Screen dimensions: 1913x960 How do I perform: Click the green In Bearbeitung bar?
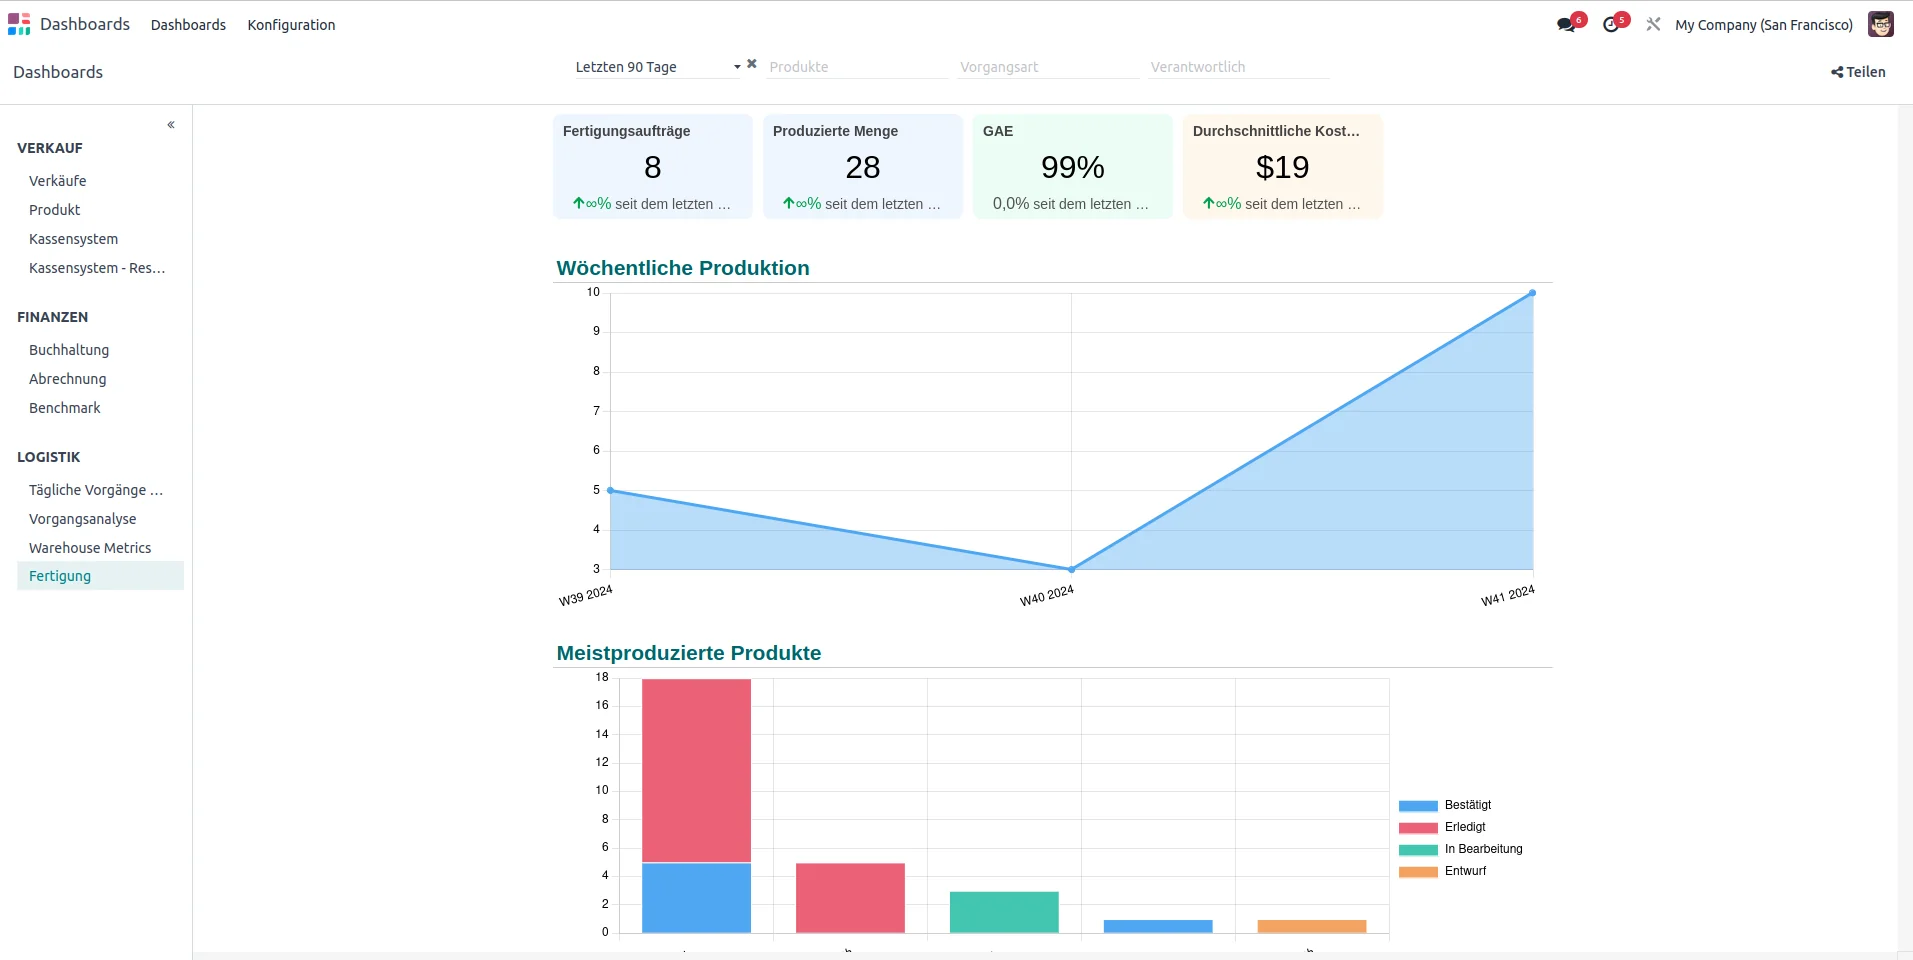pos(1004,912)
